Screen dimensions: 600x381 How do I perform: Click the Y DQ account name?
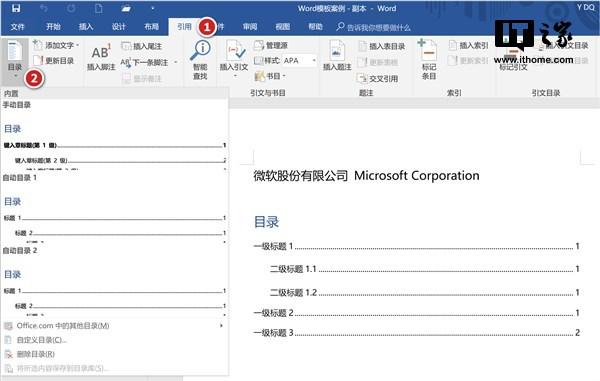585,7
